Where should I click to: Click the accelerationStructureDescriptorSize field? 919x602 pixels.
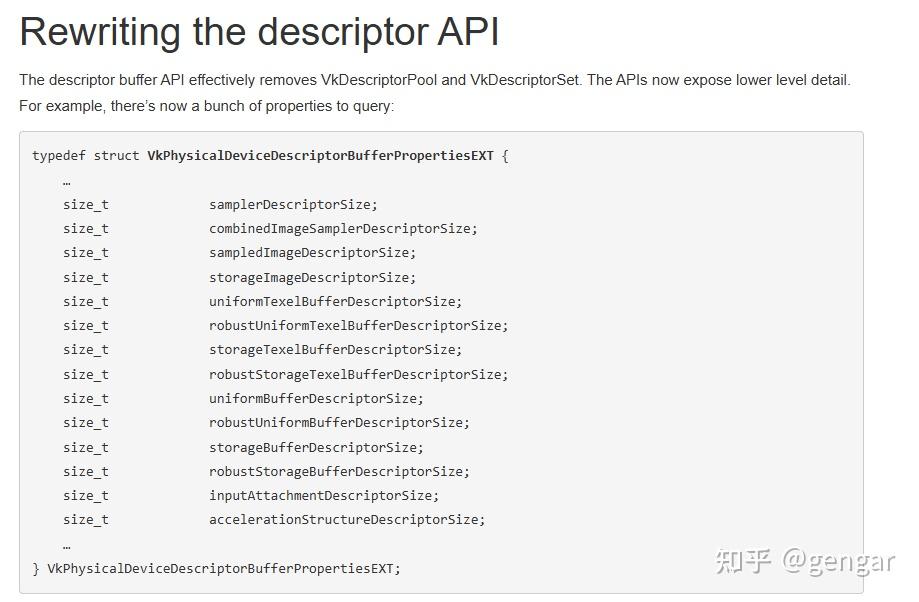click(347, 519)
